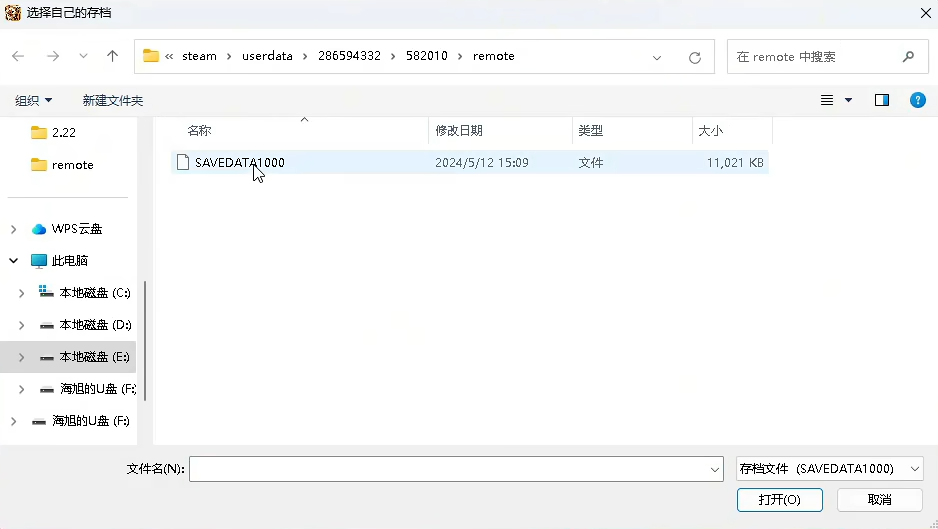938x529 pixels.
Task: Expand subfolders after steam breadcrumb
Action: 229,56
